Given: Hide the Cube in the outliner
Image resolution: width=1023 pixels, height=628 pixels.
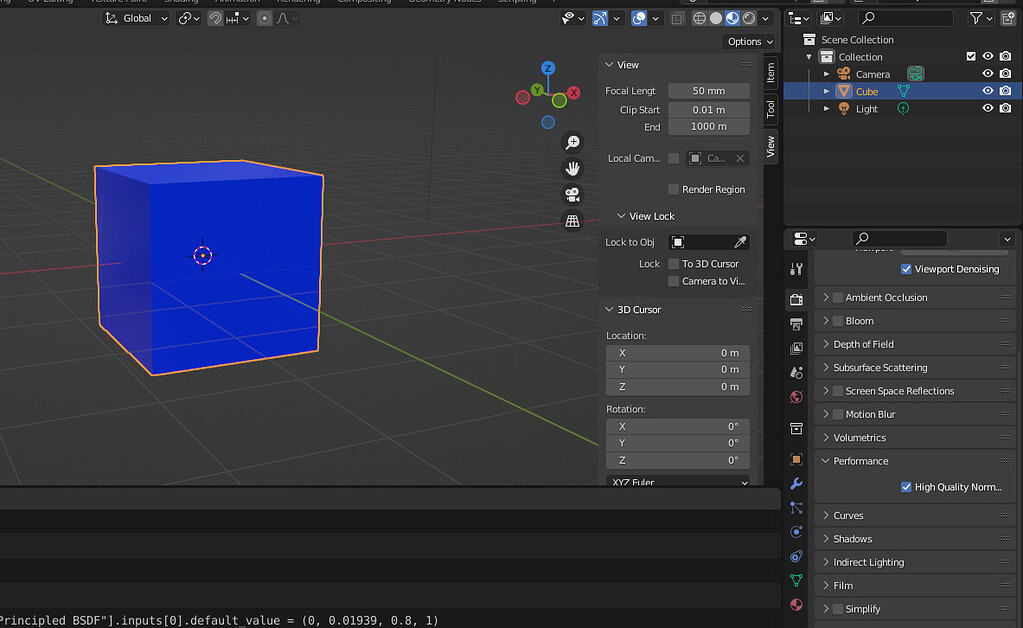Looking at the screenshot, I should point(989,91).
